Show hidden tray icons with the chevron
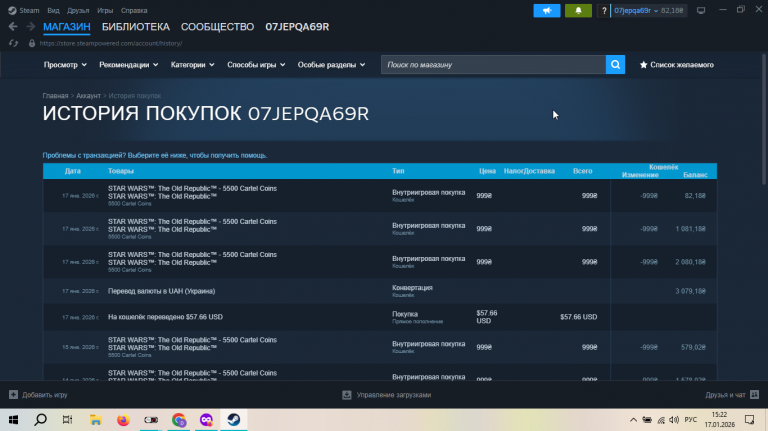The image size is (768, 431). pyautogui.click(x=633, y=420)
